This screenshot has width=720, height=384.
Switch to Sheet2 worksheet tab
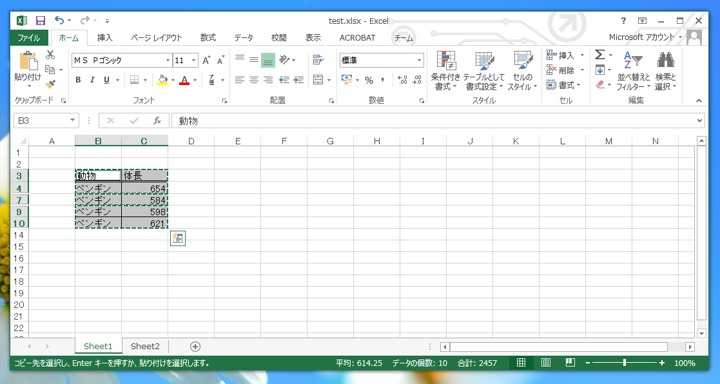click(145, 346)
